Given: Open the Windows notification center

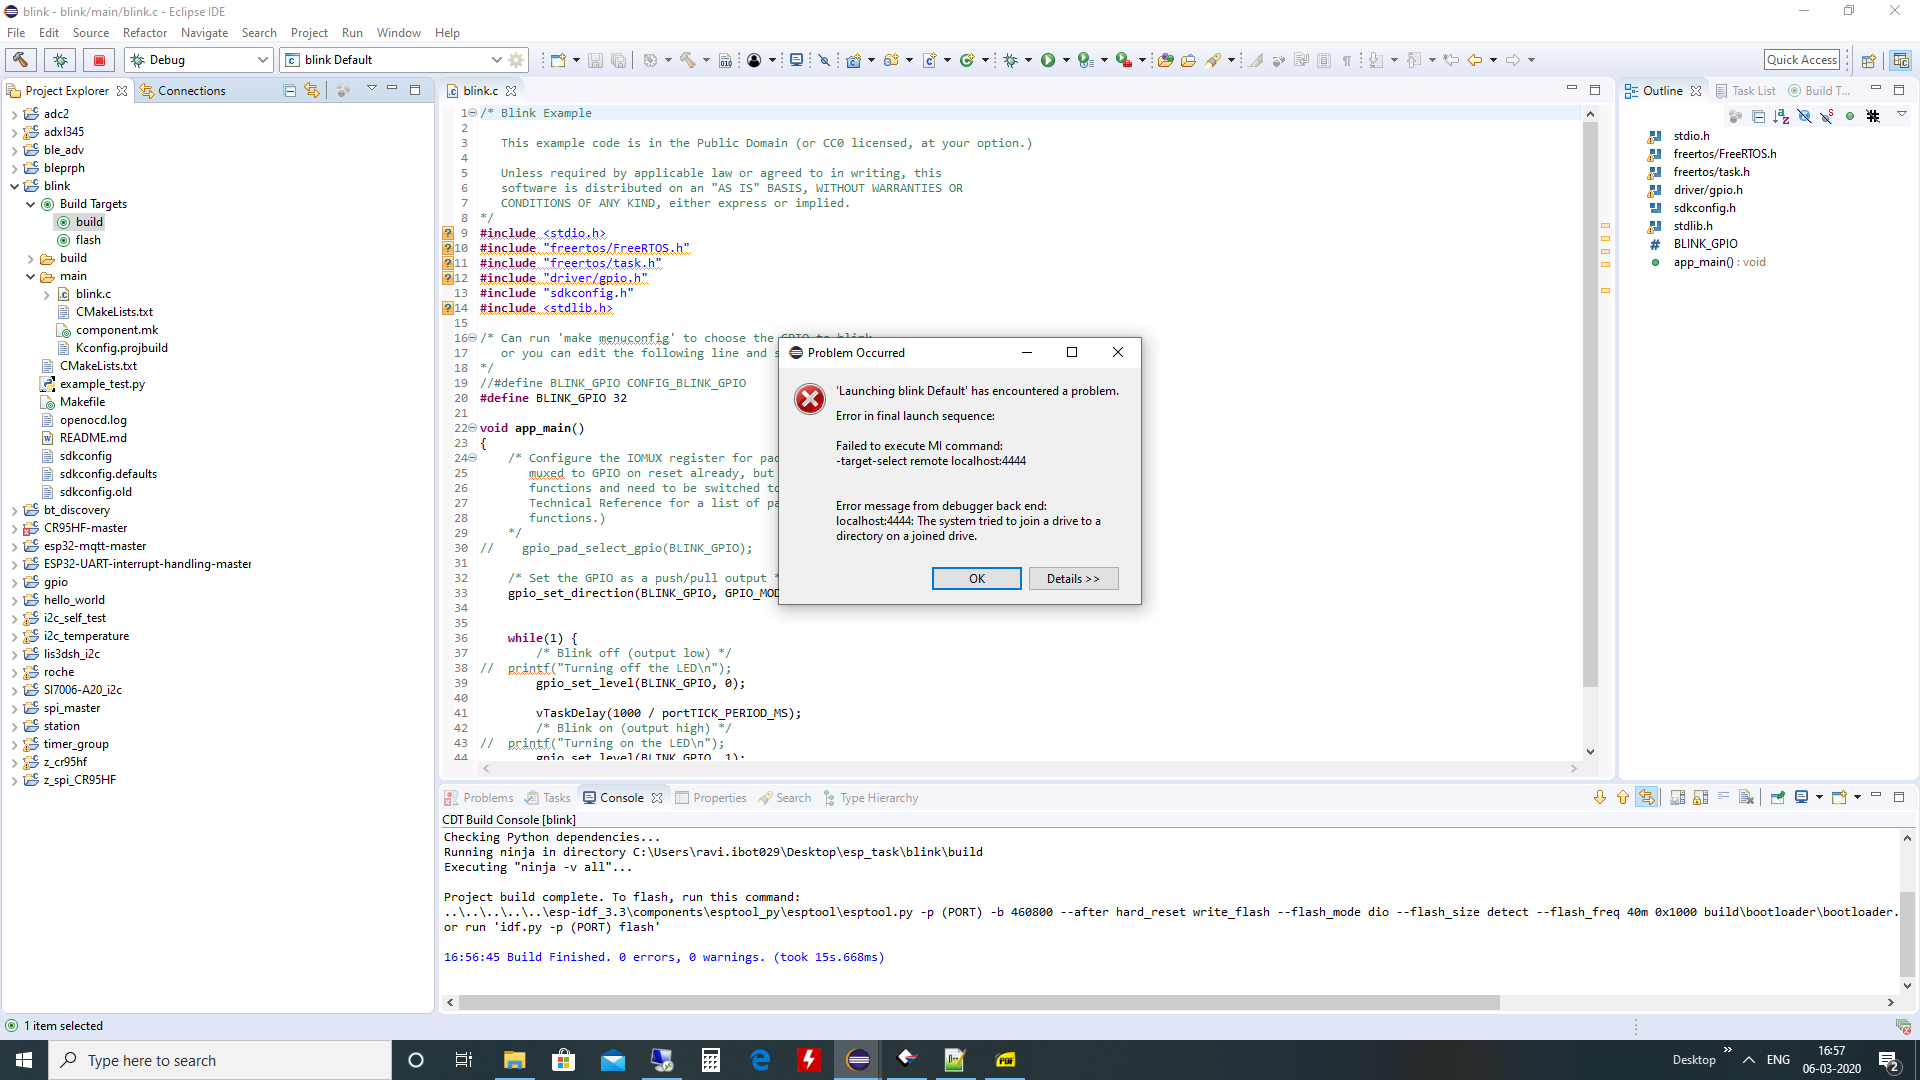Looking at the screenshot, I should [1889, 1060].
